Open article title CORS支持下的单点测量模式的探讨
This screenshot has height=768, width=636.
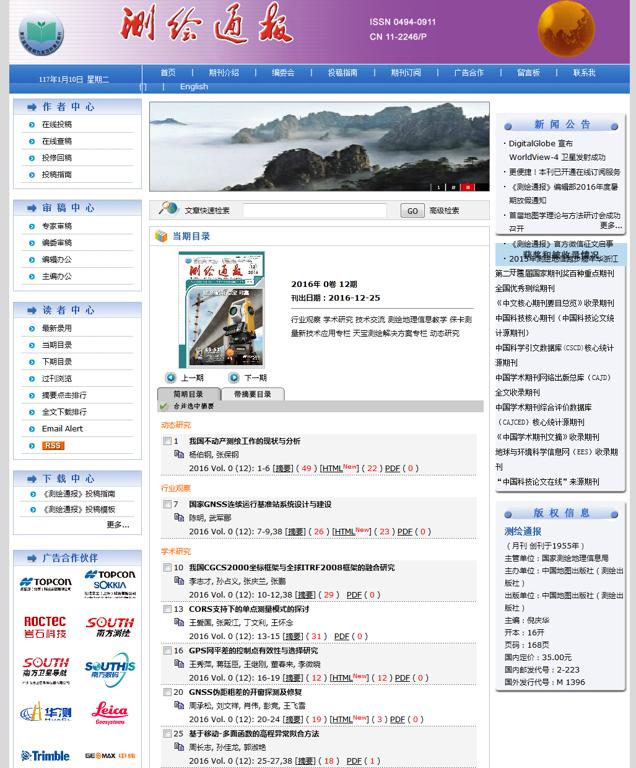point(248,609)
